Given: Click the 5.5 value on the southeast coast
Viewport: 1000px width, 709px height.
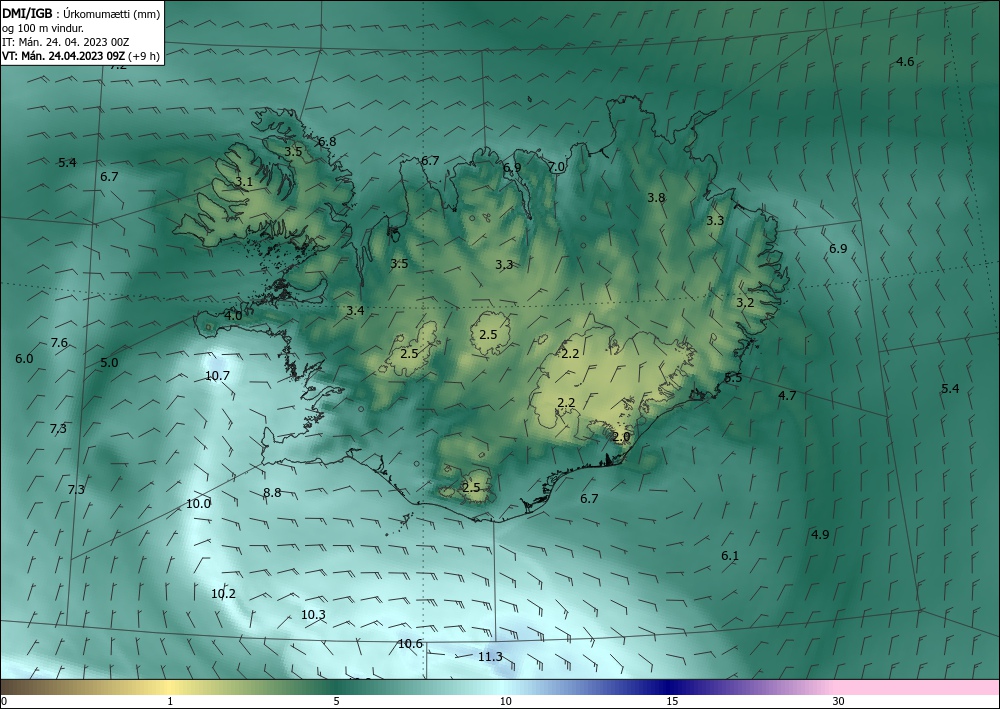Looking at the screenshot, I should pyautogui.click(x=733, y=377).
